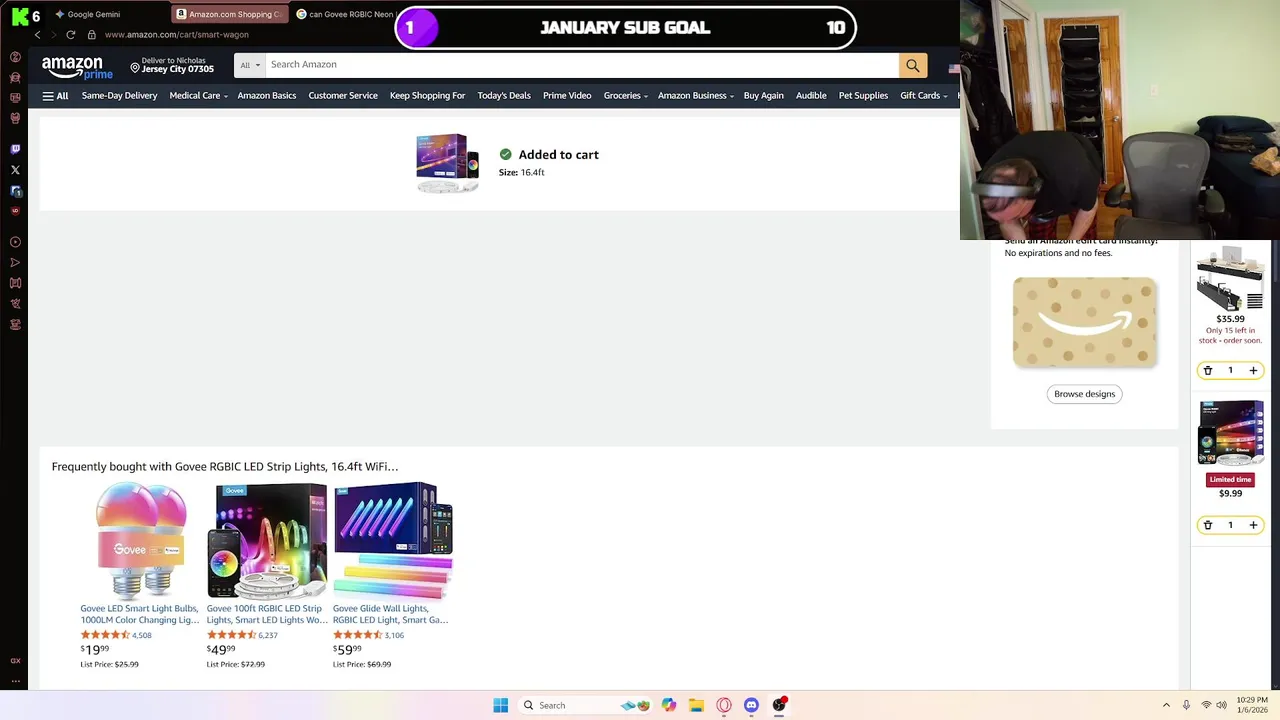
Task: Open the 4,508 ratings link
Action: click(142, 635)
